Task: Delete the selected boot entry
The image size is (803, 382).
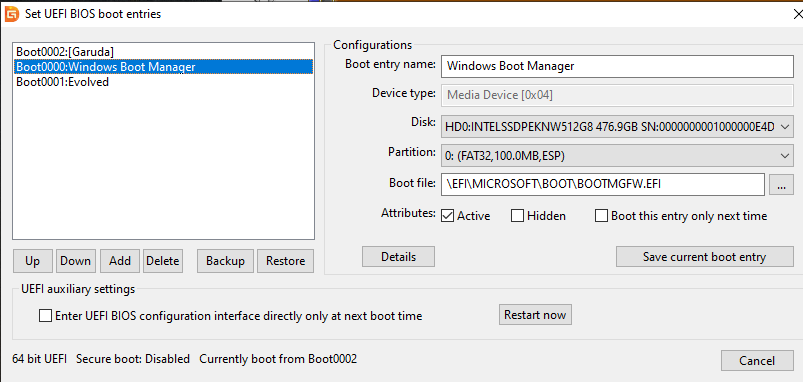Action: (x=162, y=261)
